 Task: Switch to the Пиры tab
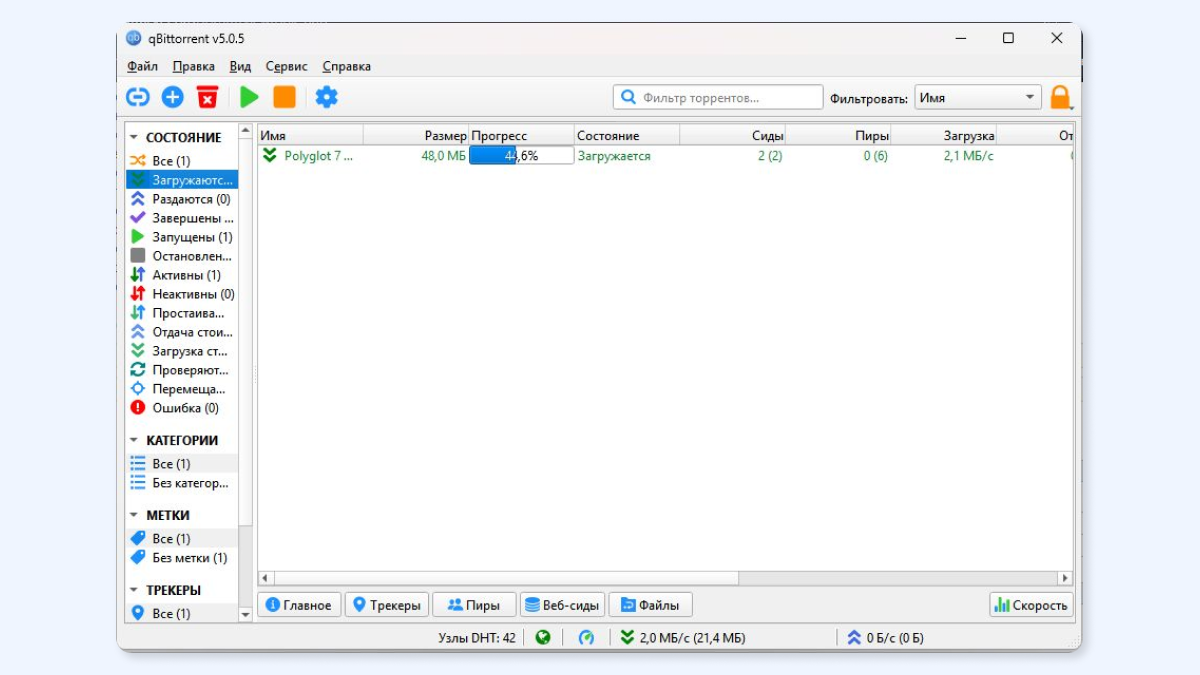click(474, 605)
